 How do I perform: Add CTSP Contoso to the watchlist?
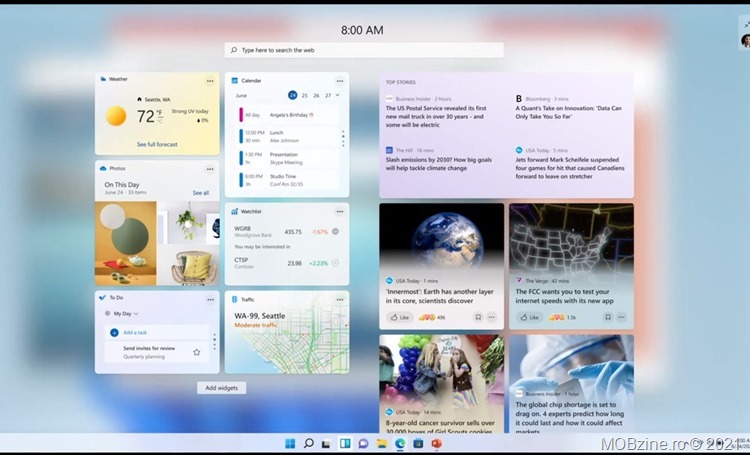tap(335, 263)
